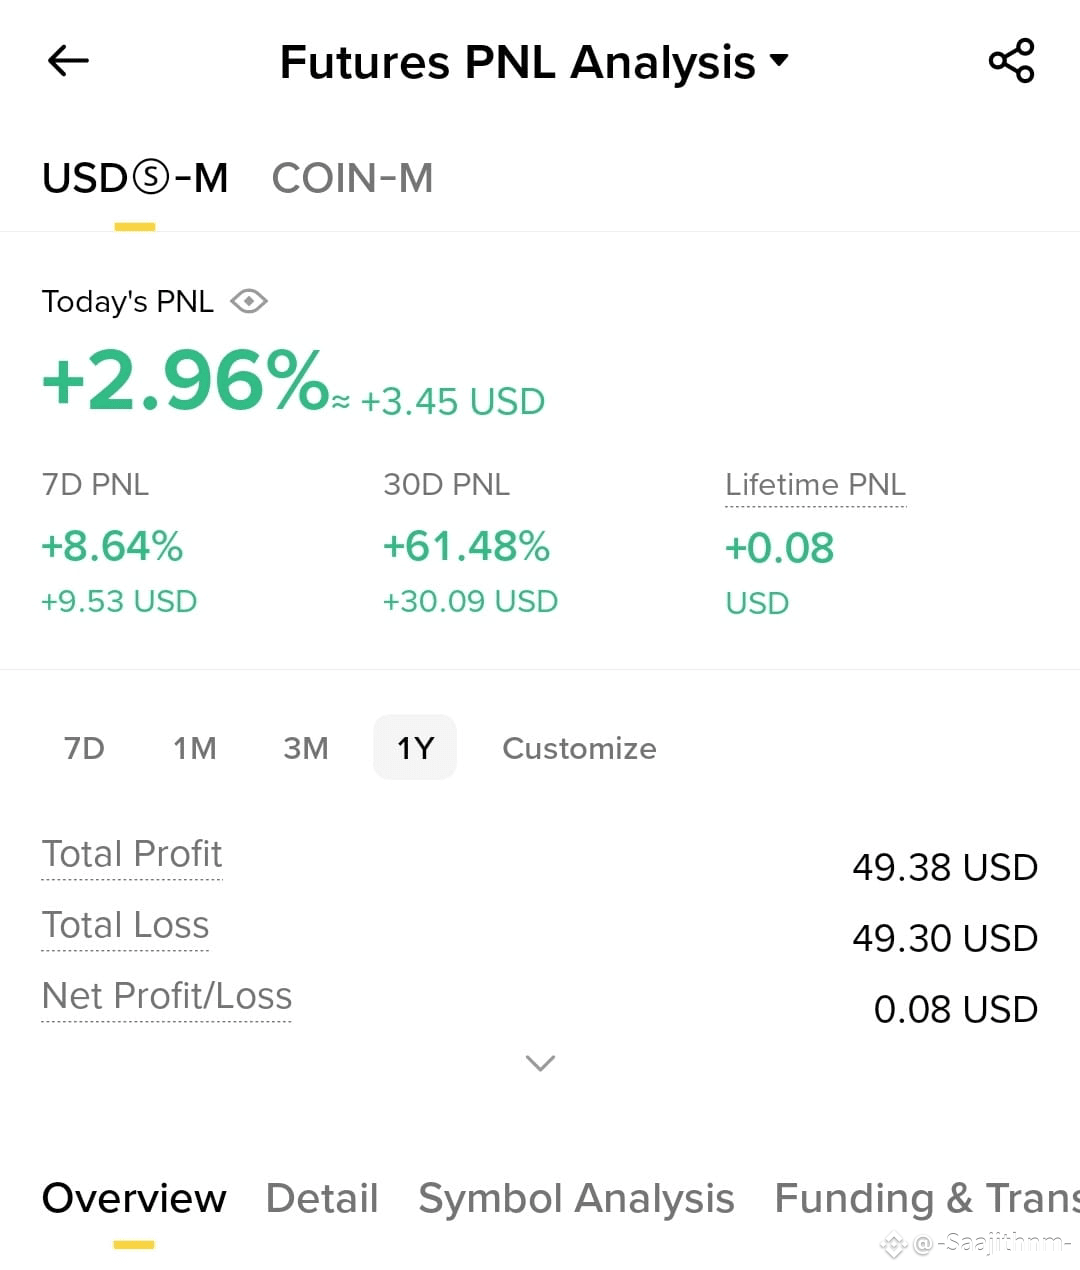The image size is (1080, 1270).
Task: Tap Lifetime PNL label for info
Action: 815,485
